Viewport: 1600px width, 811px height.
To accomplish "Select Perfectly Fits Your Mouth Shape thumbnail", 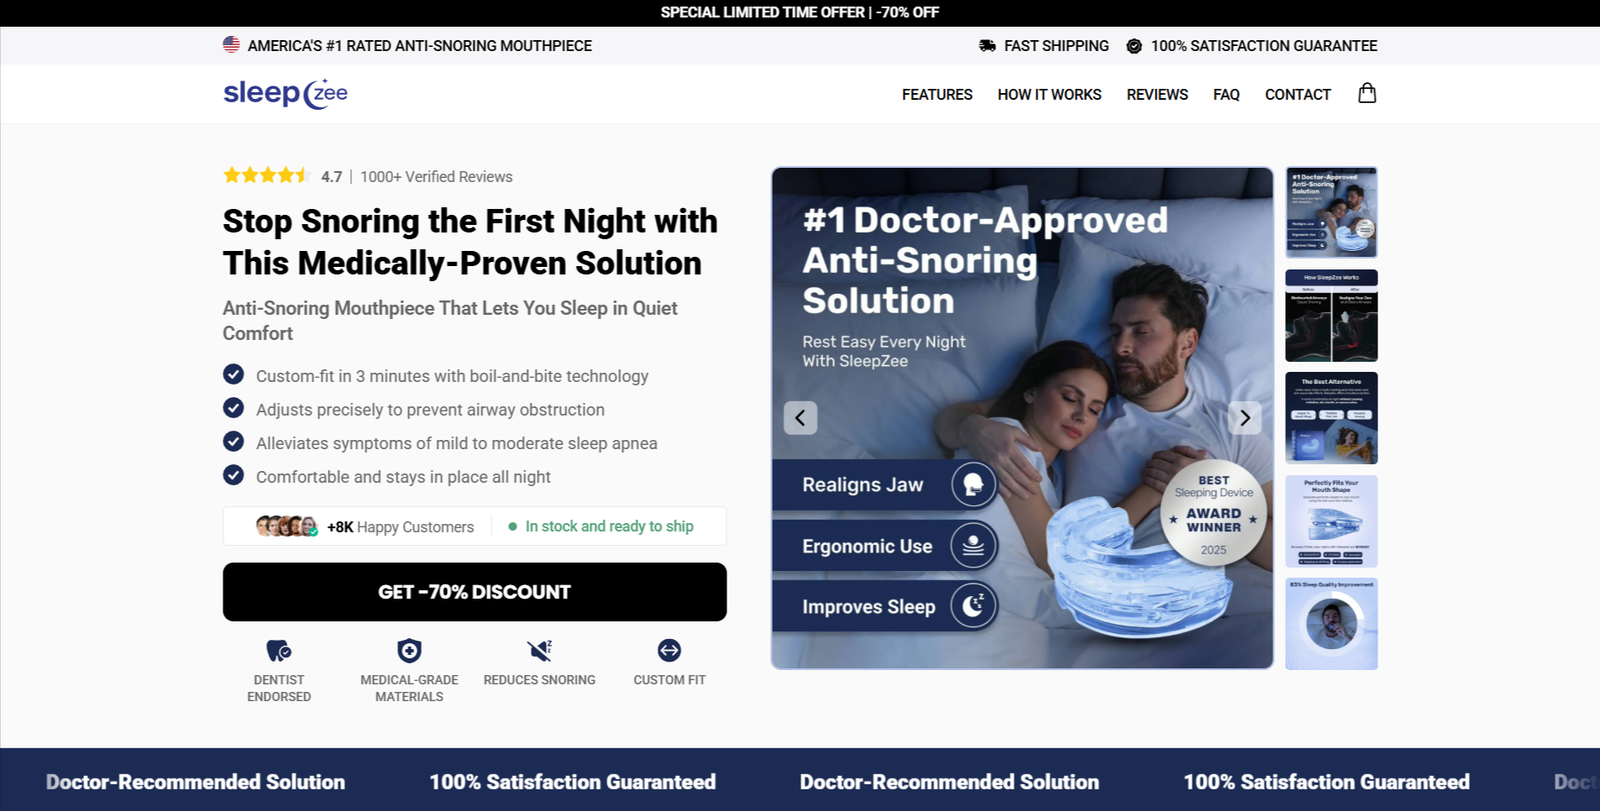I will coord(1331,521).
